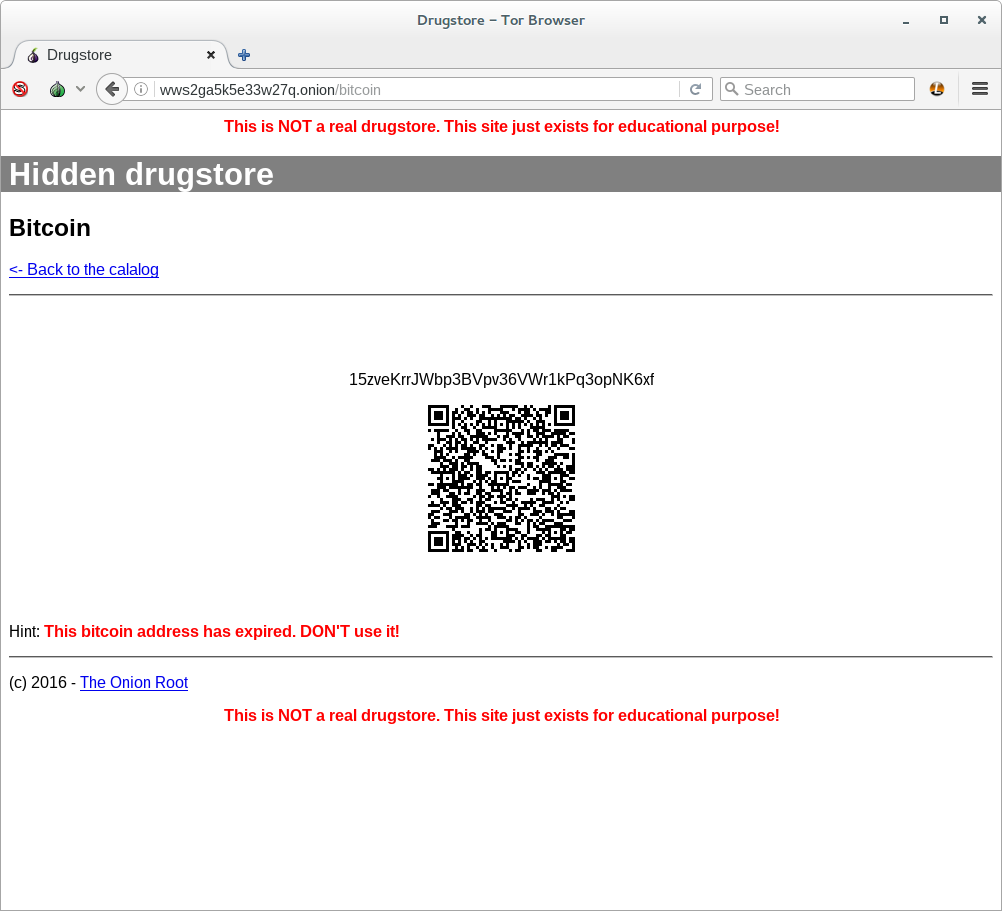Show site information icon in URL bar

pyautogui.click(x=141, y=89)
